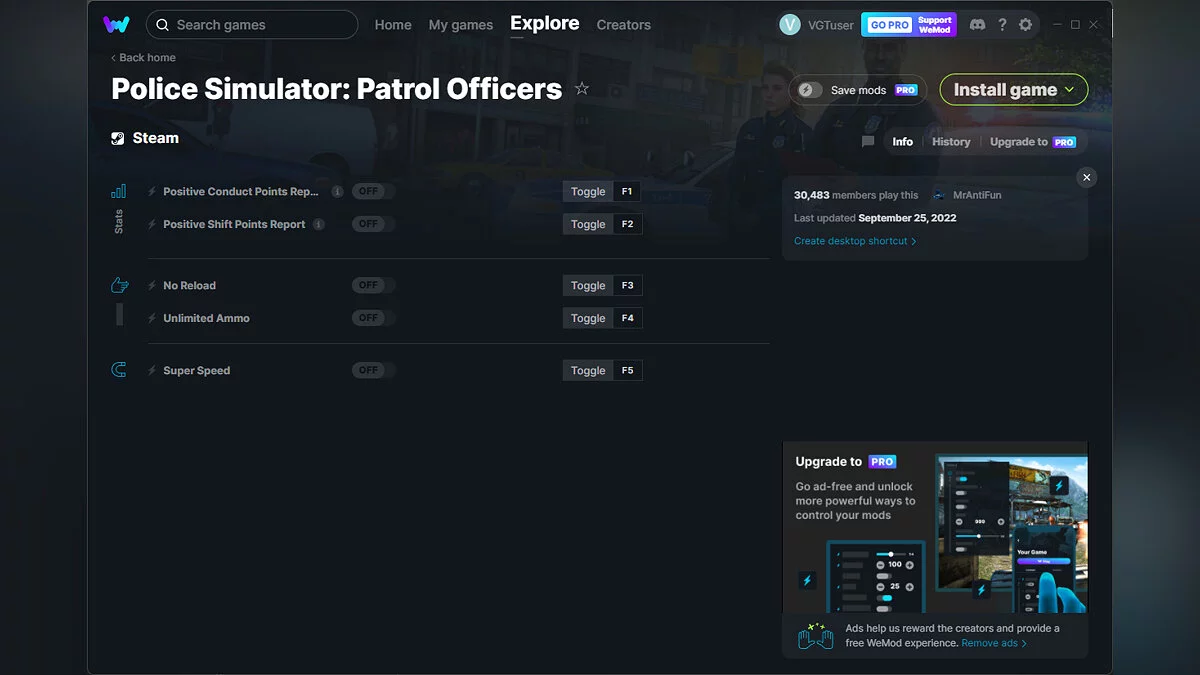Star the game to add it to favorites
The image size is (1200, 675).
(x=582, y=89)
